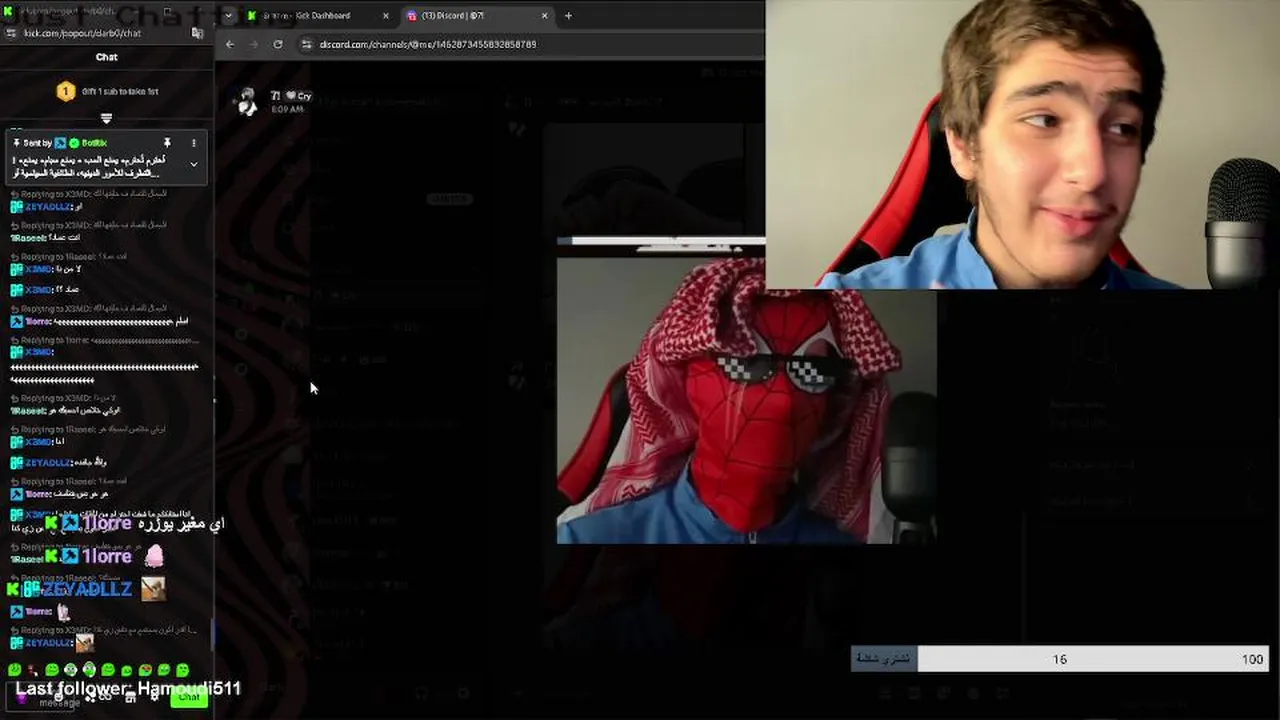Open the pinned message three-dot menu

tap(194, 143)
